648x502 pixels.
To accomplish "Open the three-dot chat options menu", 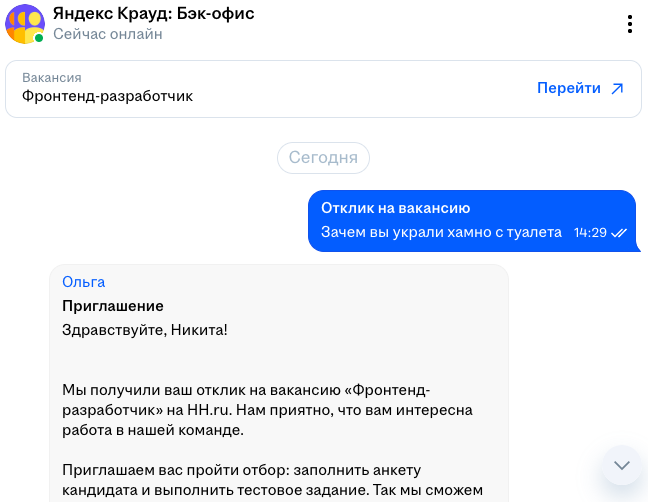I will pos(629,24).
